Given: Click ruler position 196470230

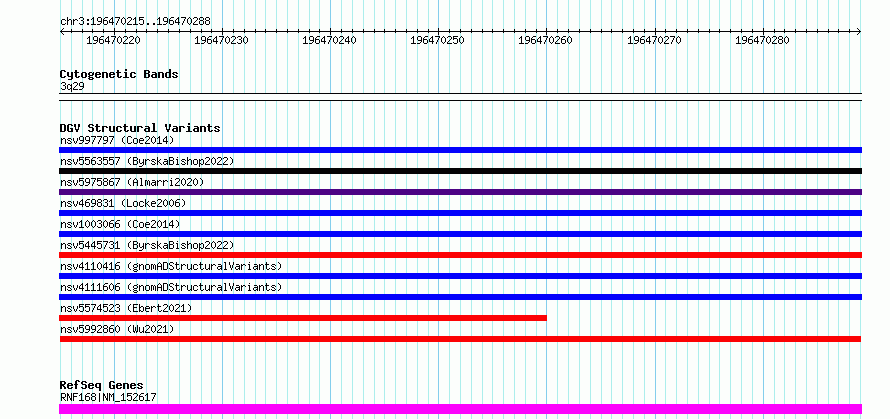Looking at the screenshot, I should pyautogui.click(x=221, y=40).
